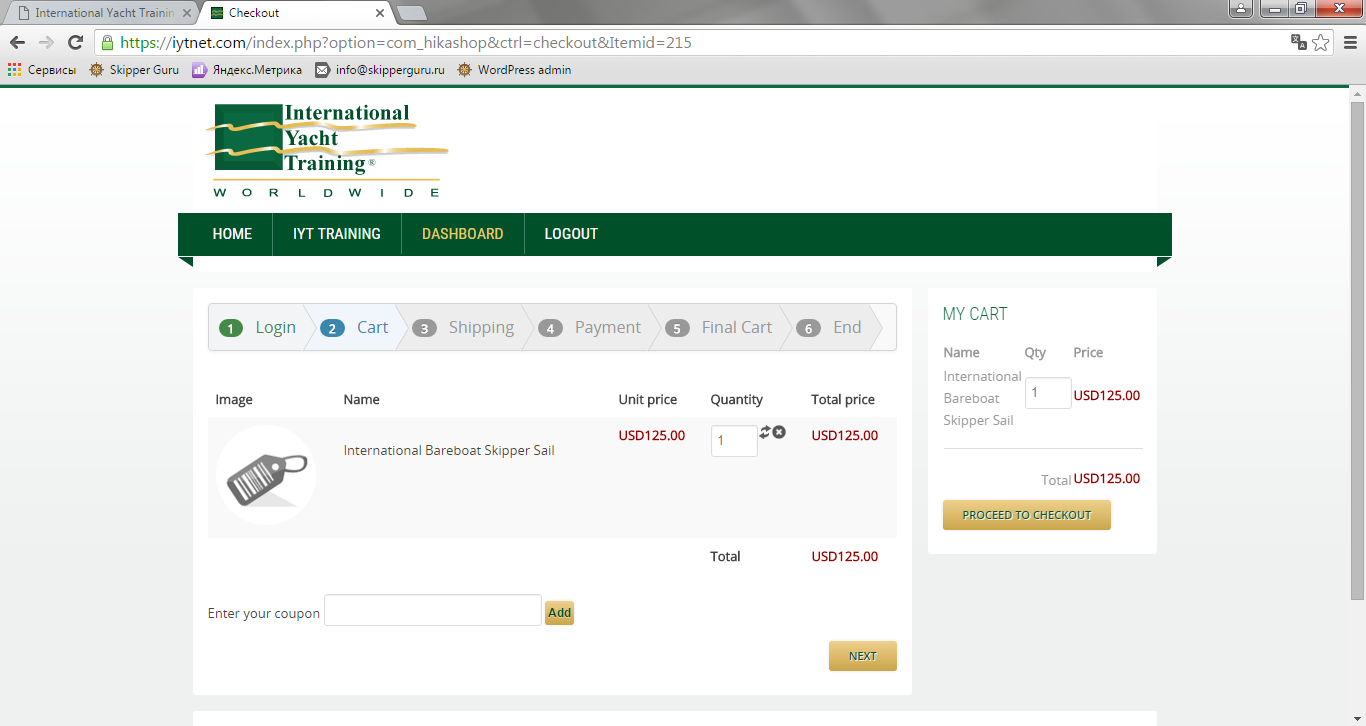Image resolution: width=1366 pixels, height=726 pixels.
Task: Click the cart table quantity field
Action: 734,441
